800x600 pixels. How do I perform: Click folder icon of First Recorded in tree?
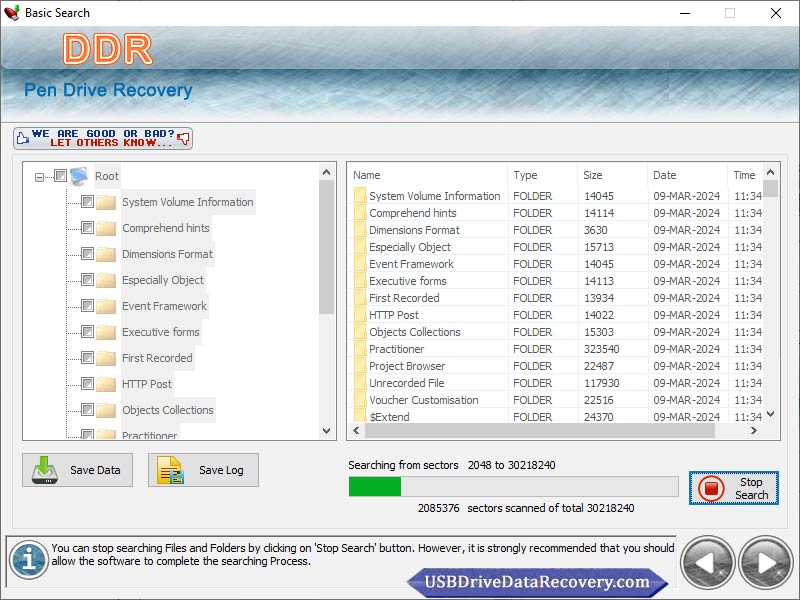tap(106, 358)
